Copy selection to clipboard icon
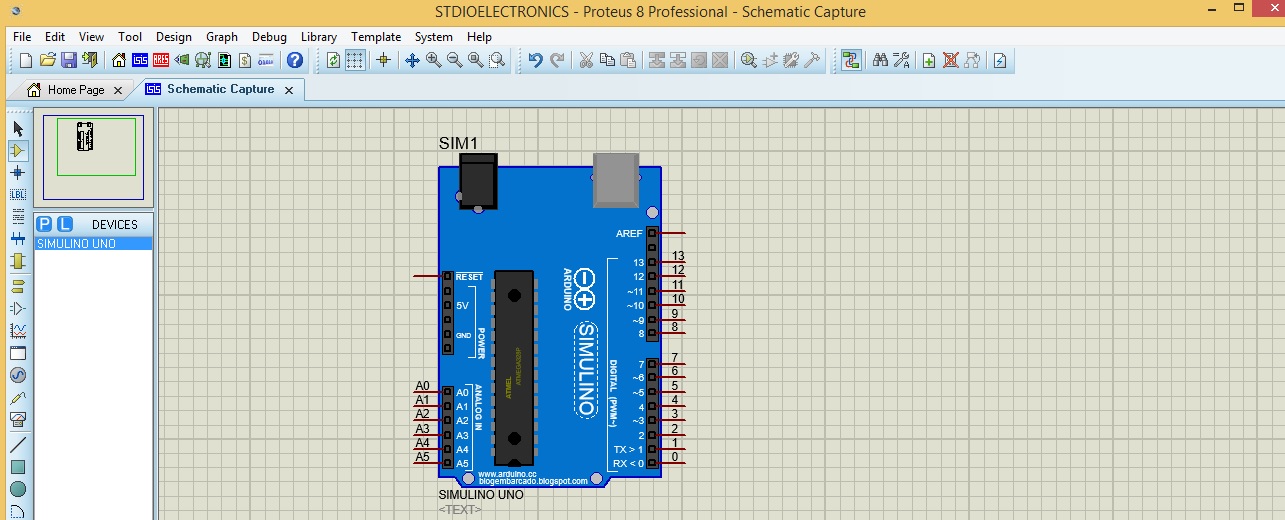1285x520 pixels. point(607,60)
